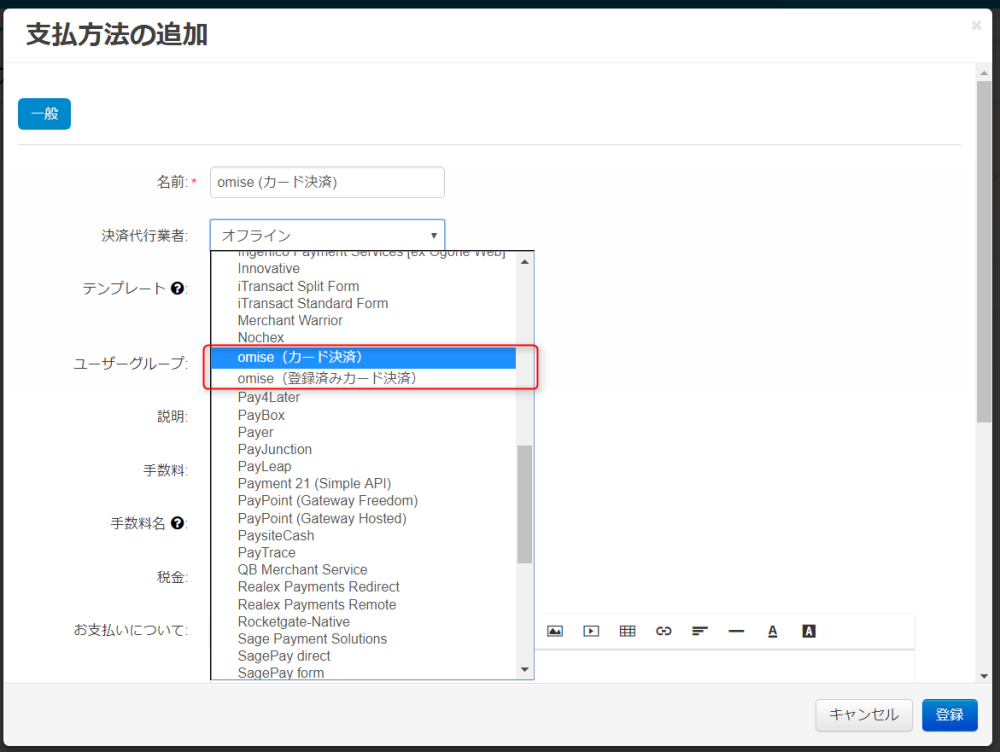Click the text alignment icon in editor toolbar
Image resolution: width=1000 pixels, height=752 pixels.
(700, 631)
